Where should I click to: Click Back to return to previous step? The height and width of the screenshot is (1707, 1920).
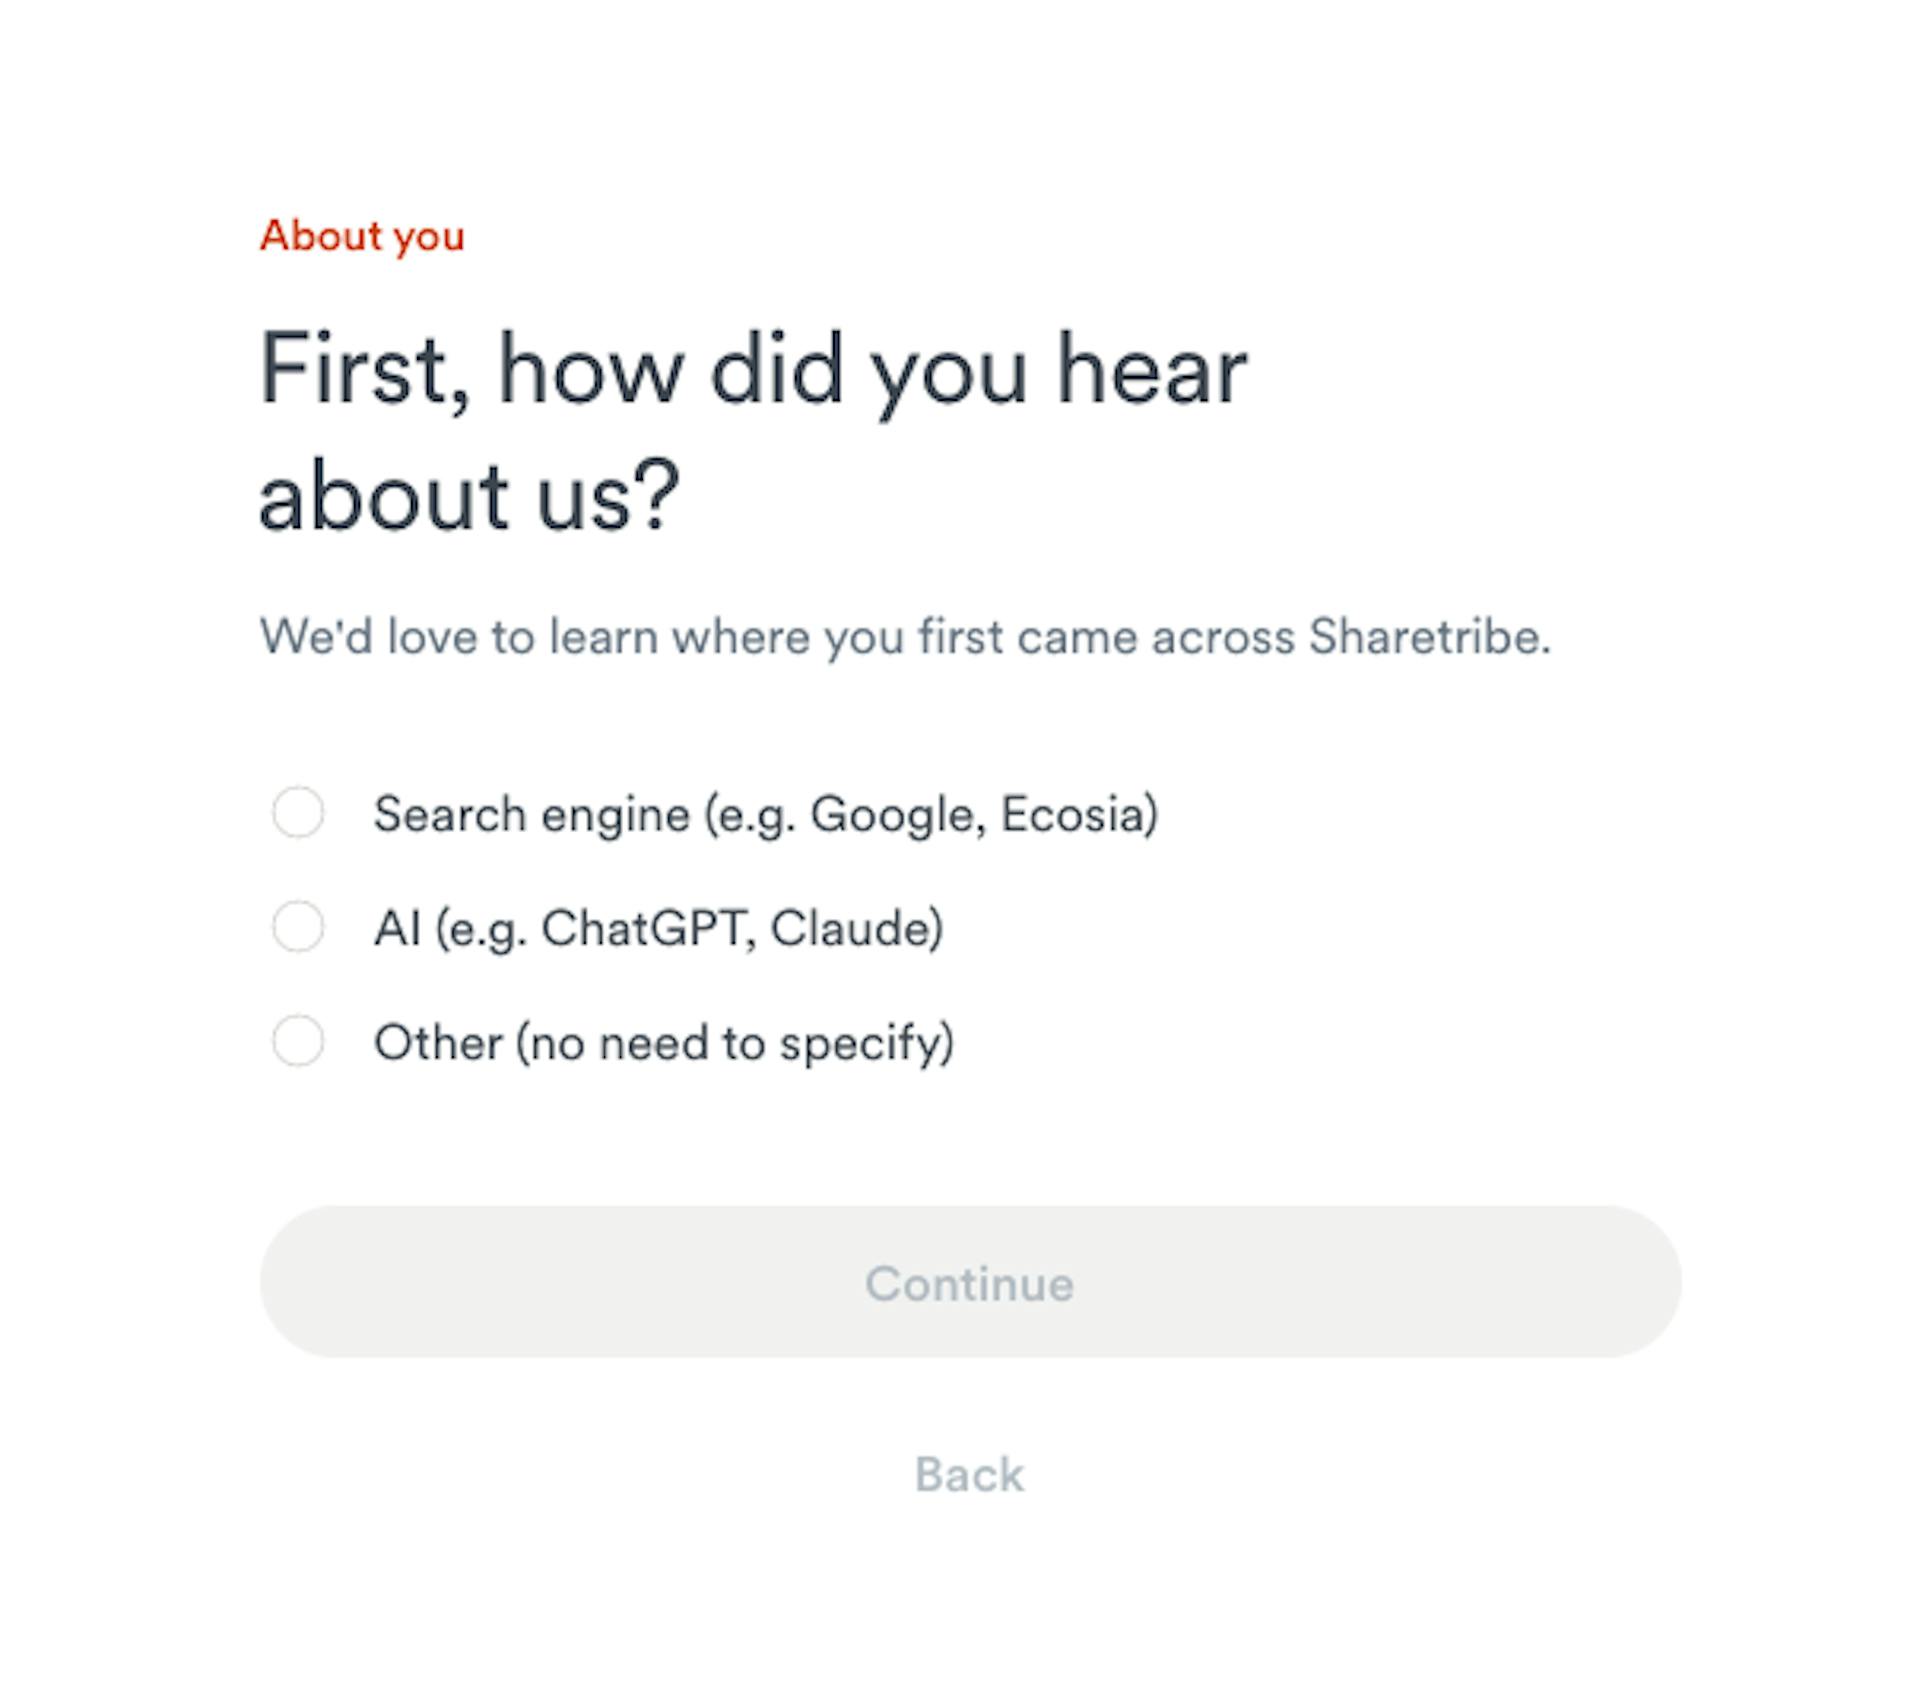966,1472
